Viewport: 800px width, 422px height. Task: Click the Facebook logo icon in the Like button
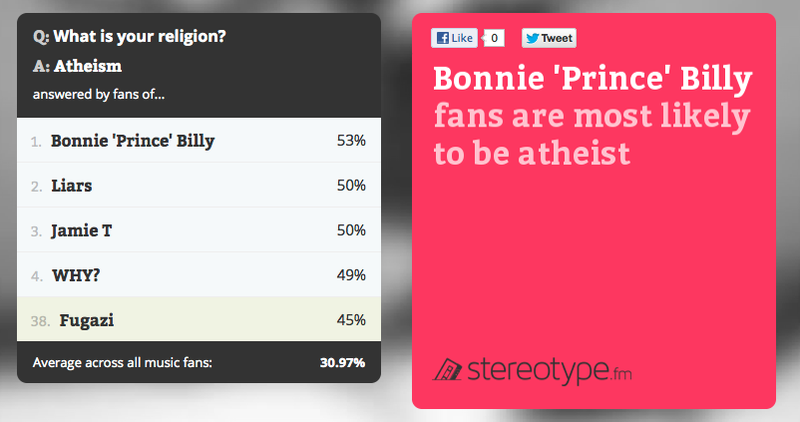tap(443, 38)
